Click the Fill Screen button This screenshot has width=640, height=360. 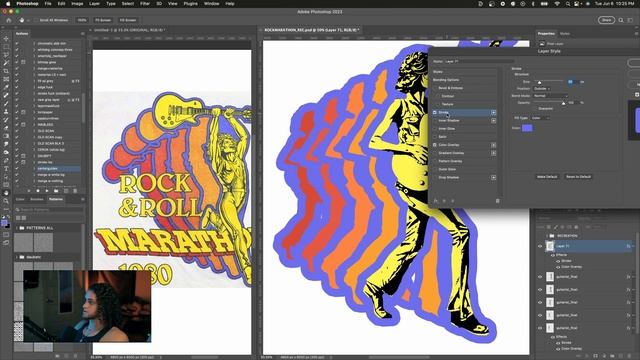128,20
